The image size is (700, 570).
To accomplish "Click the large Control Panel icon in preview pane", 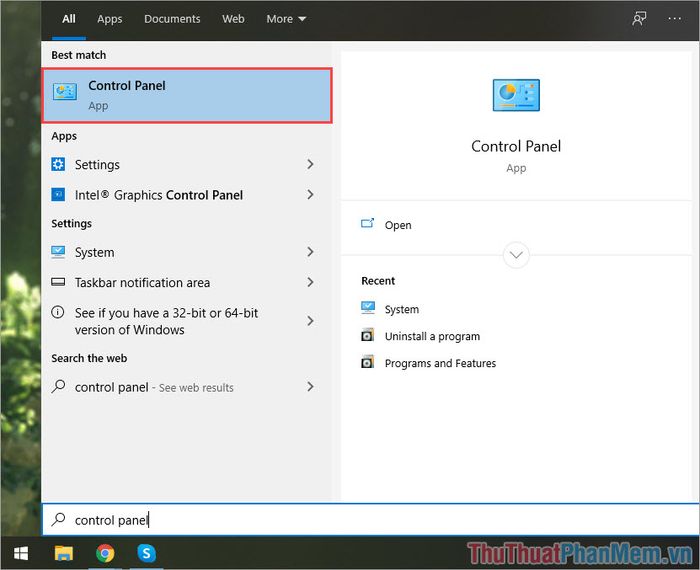I will point(516,95).
